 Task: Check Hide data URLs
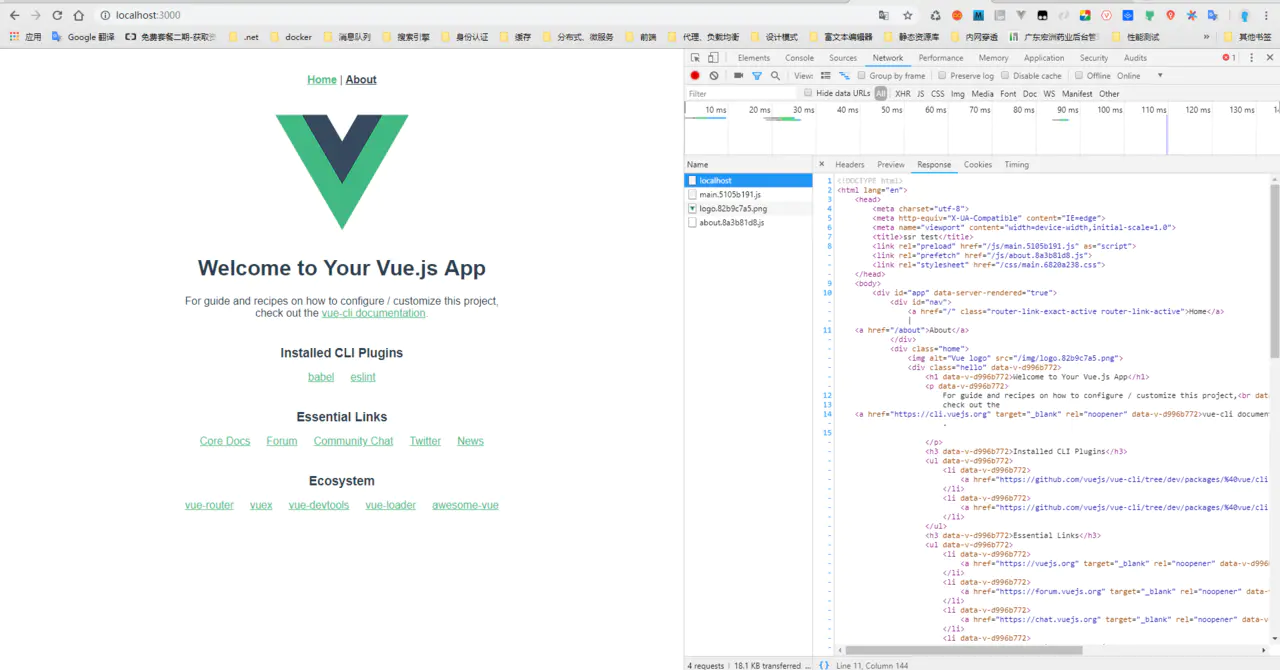[x=808, y=94]
